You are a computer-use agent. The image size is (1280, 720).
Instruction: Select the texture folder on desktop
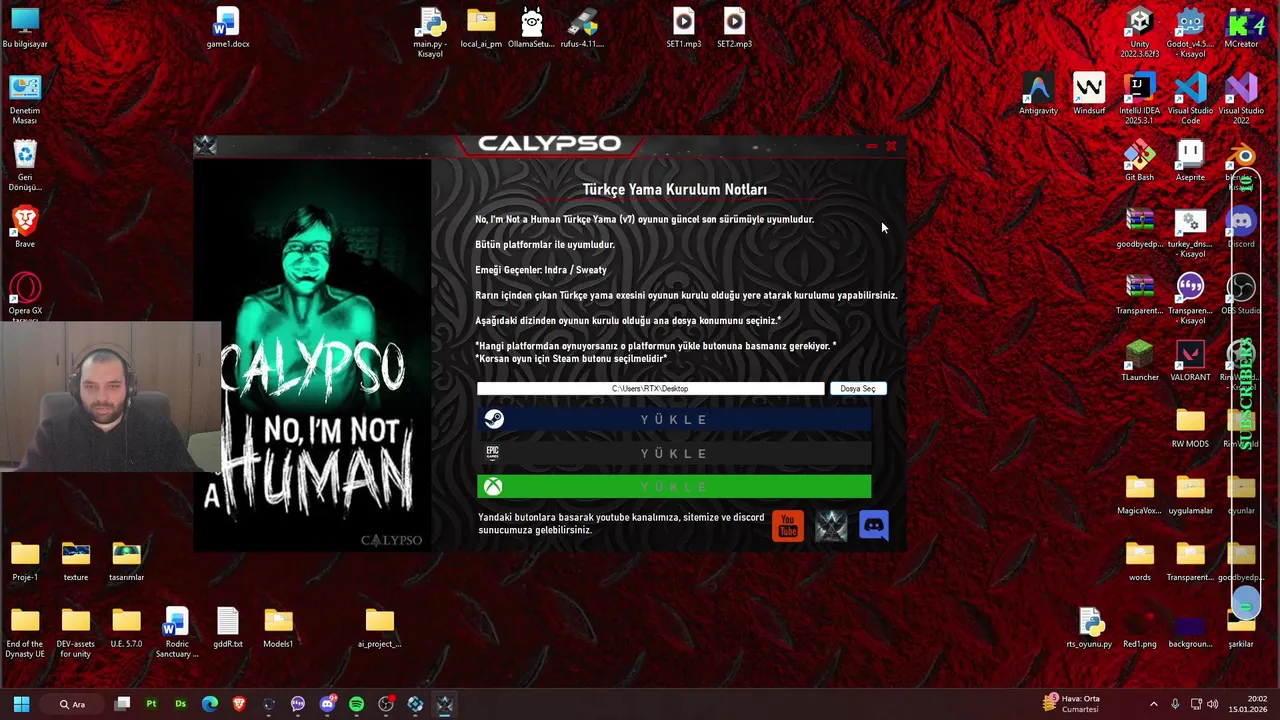click(x=76, y=562)
